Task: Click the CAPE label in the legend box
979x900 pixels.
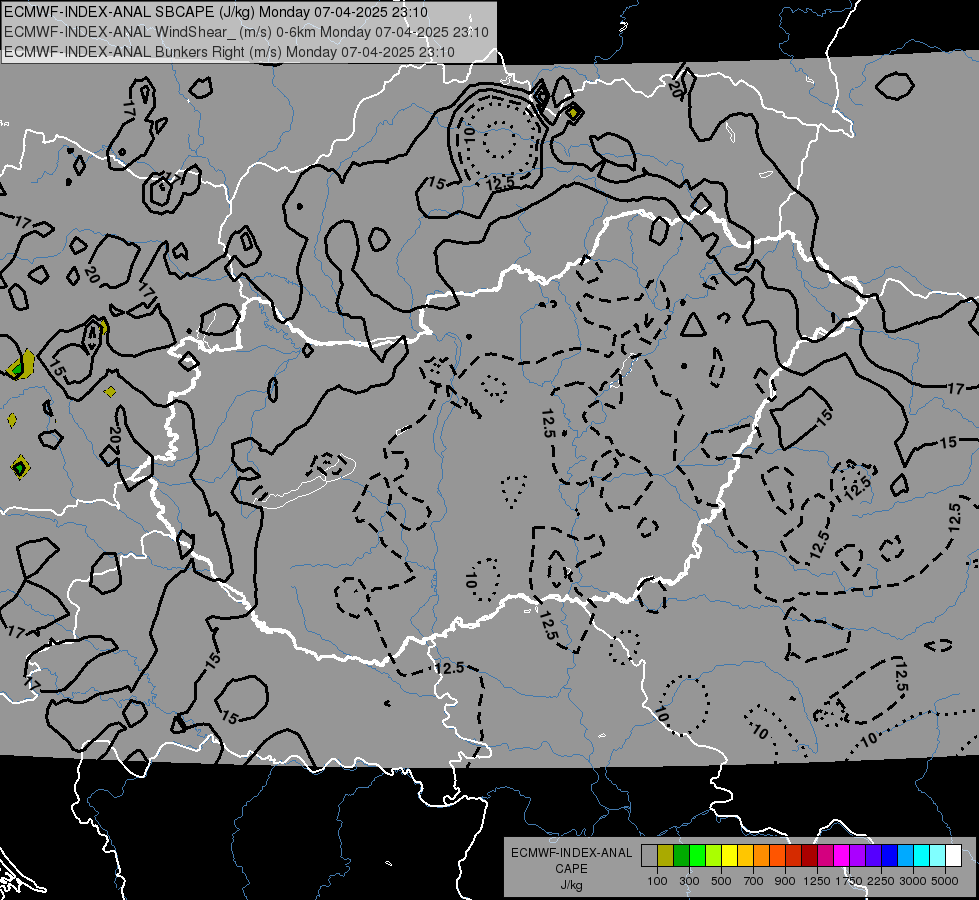Action: coord(571,869)
